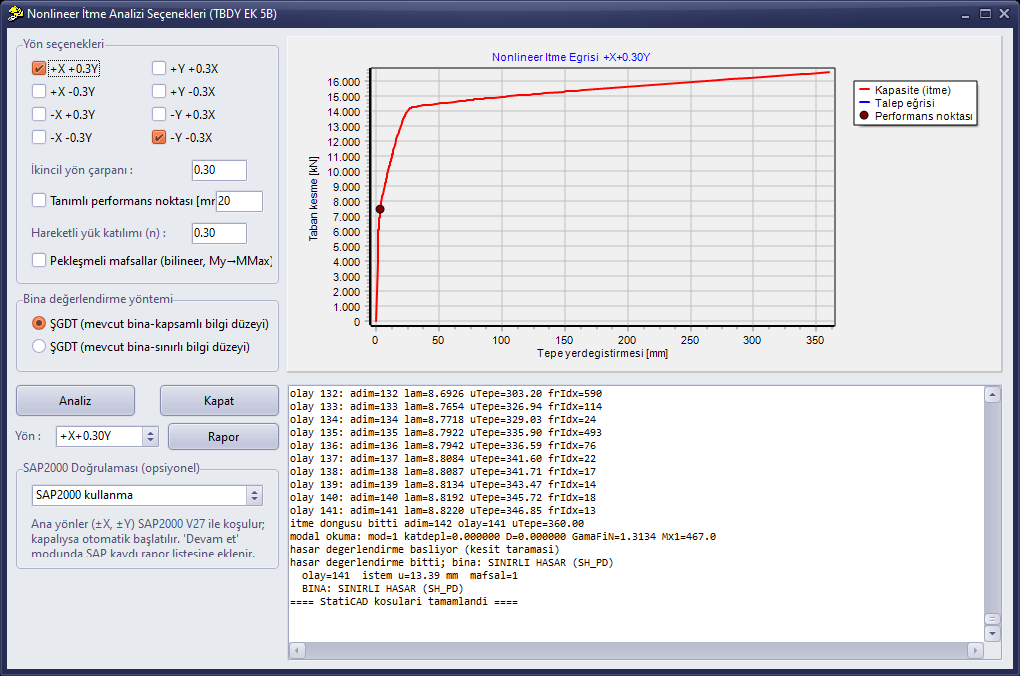Check the -X -0.3Y direction box

pyautogui.click(x=39, y=137)
